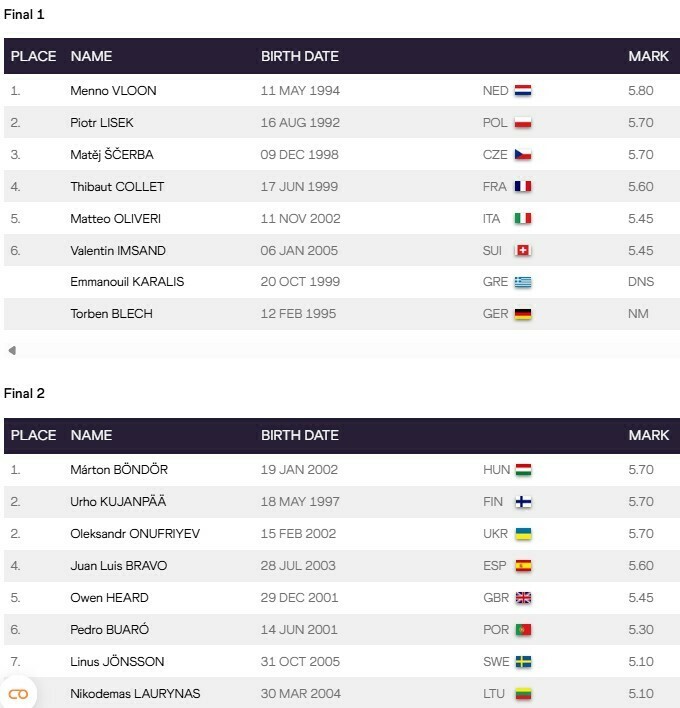Click the Switzerland flag next to SUI
680x708 pixels.
pos(522,250)
